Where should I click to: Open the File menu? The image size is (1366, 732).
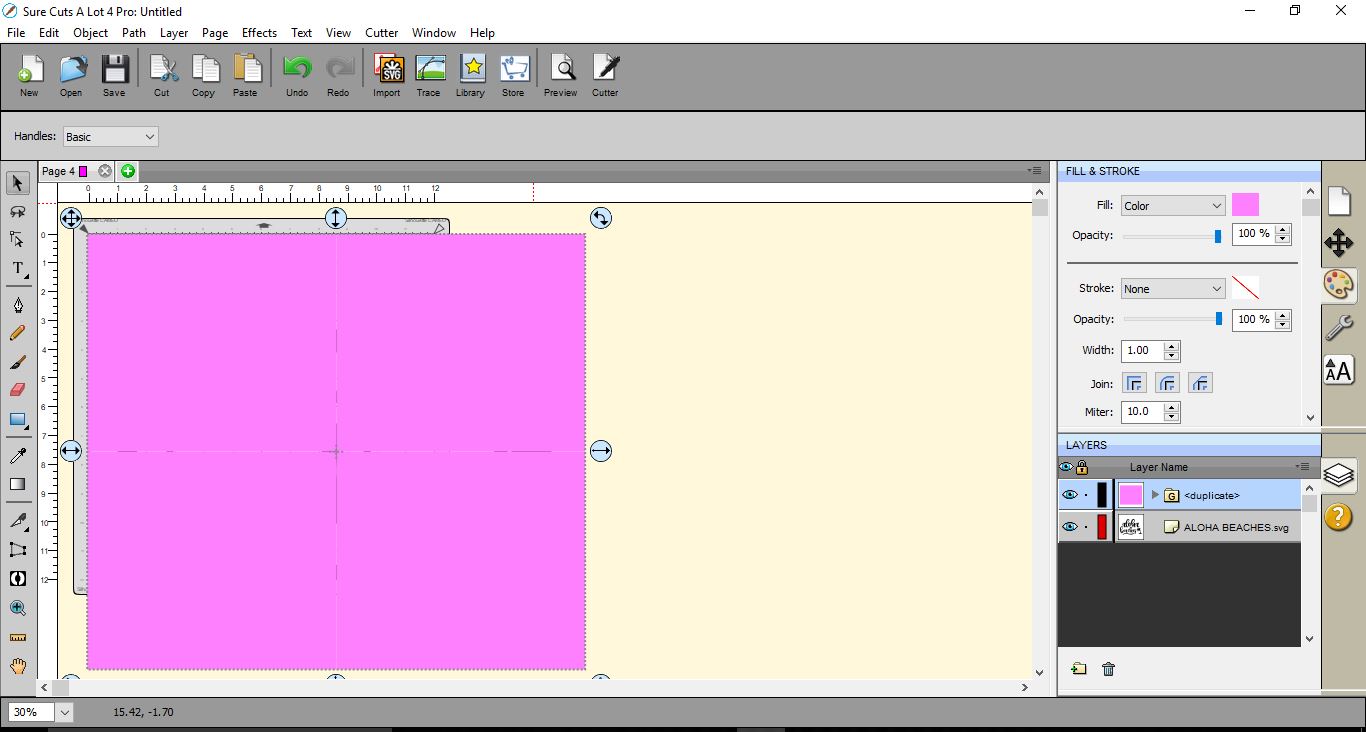pyautogui.click(x=16, y=33)
